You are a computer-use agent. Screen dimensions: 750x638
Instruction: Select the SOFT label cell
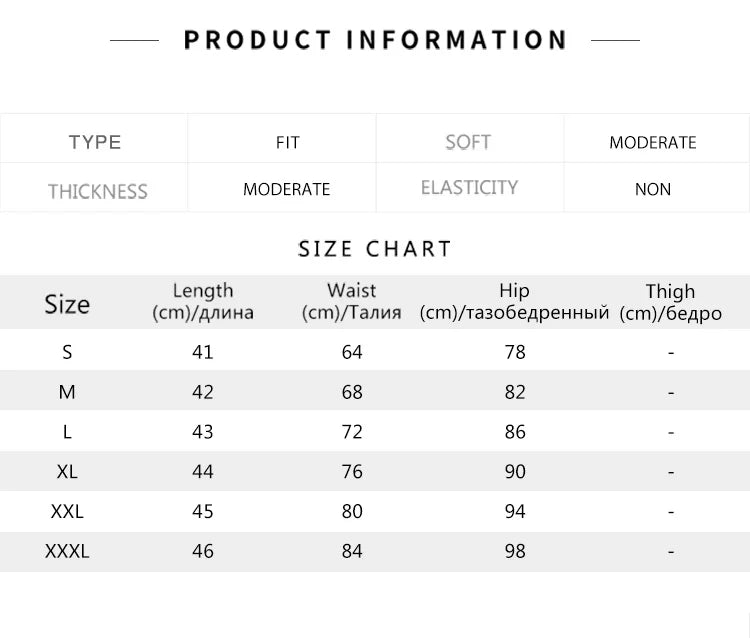point(468,142)
